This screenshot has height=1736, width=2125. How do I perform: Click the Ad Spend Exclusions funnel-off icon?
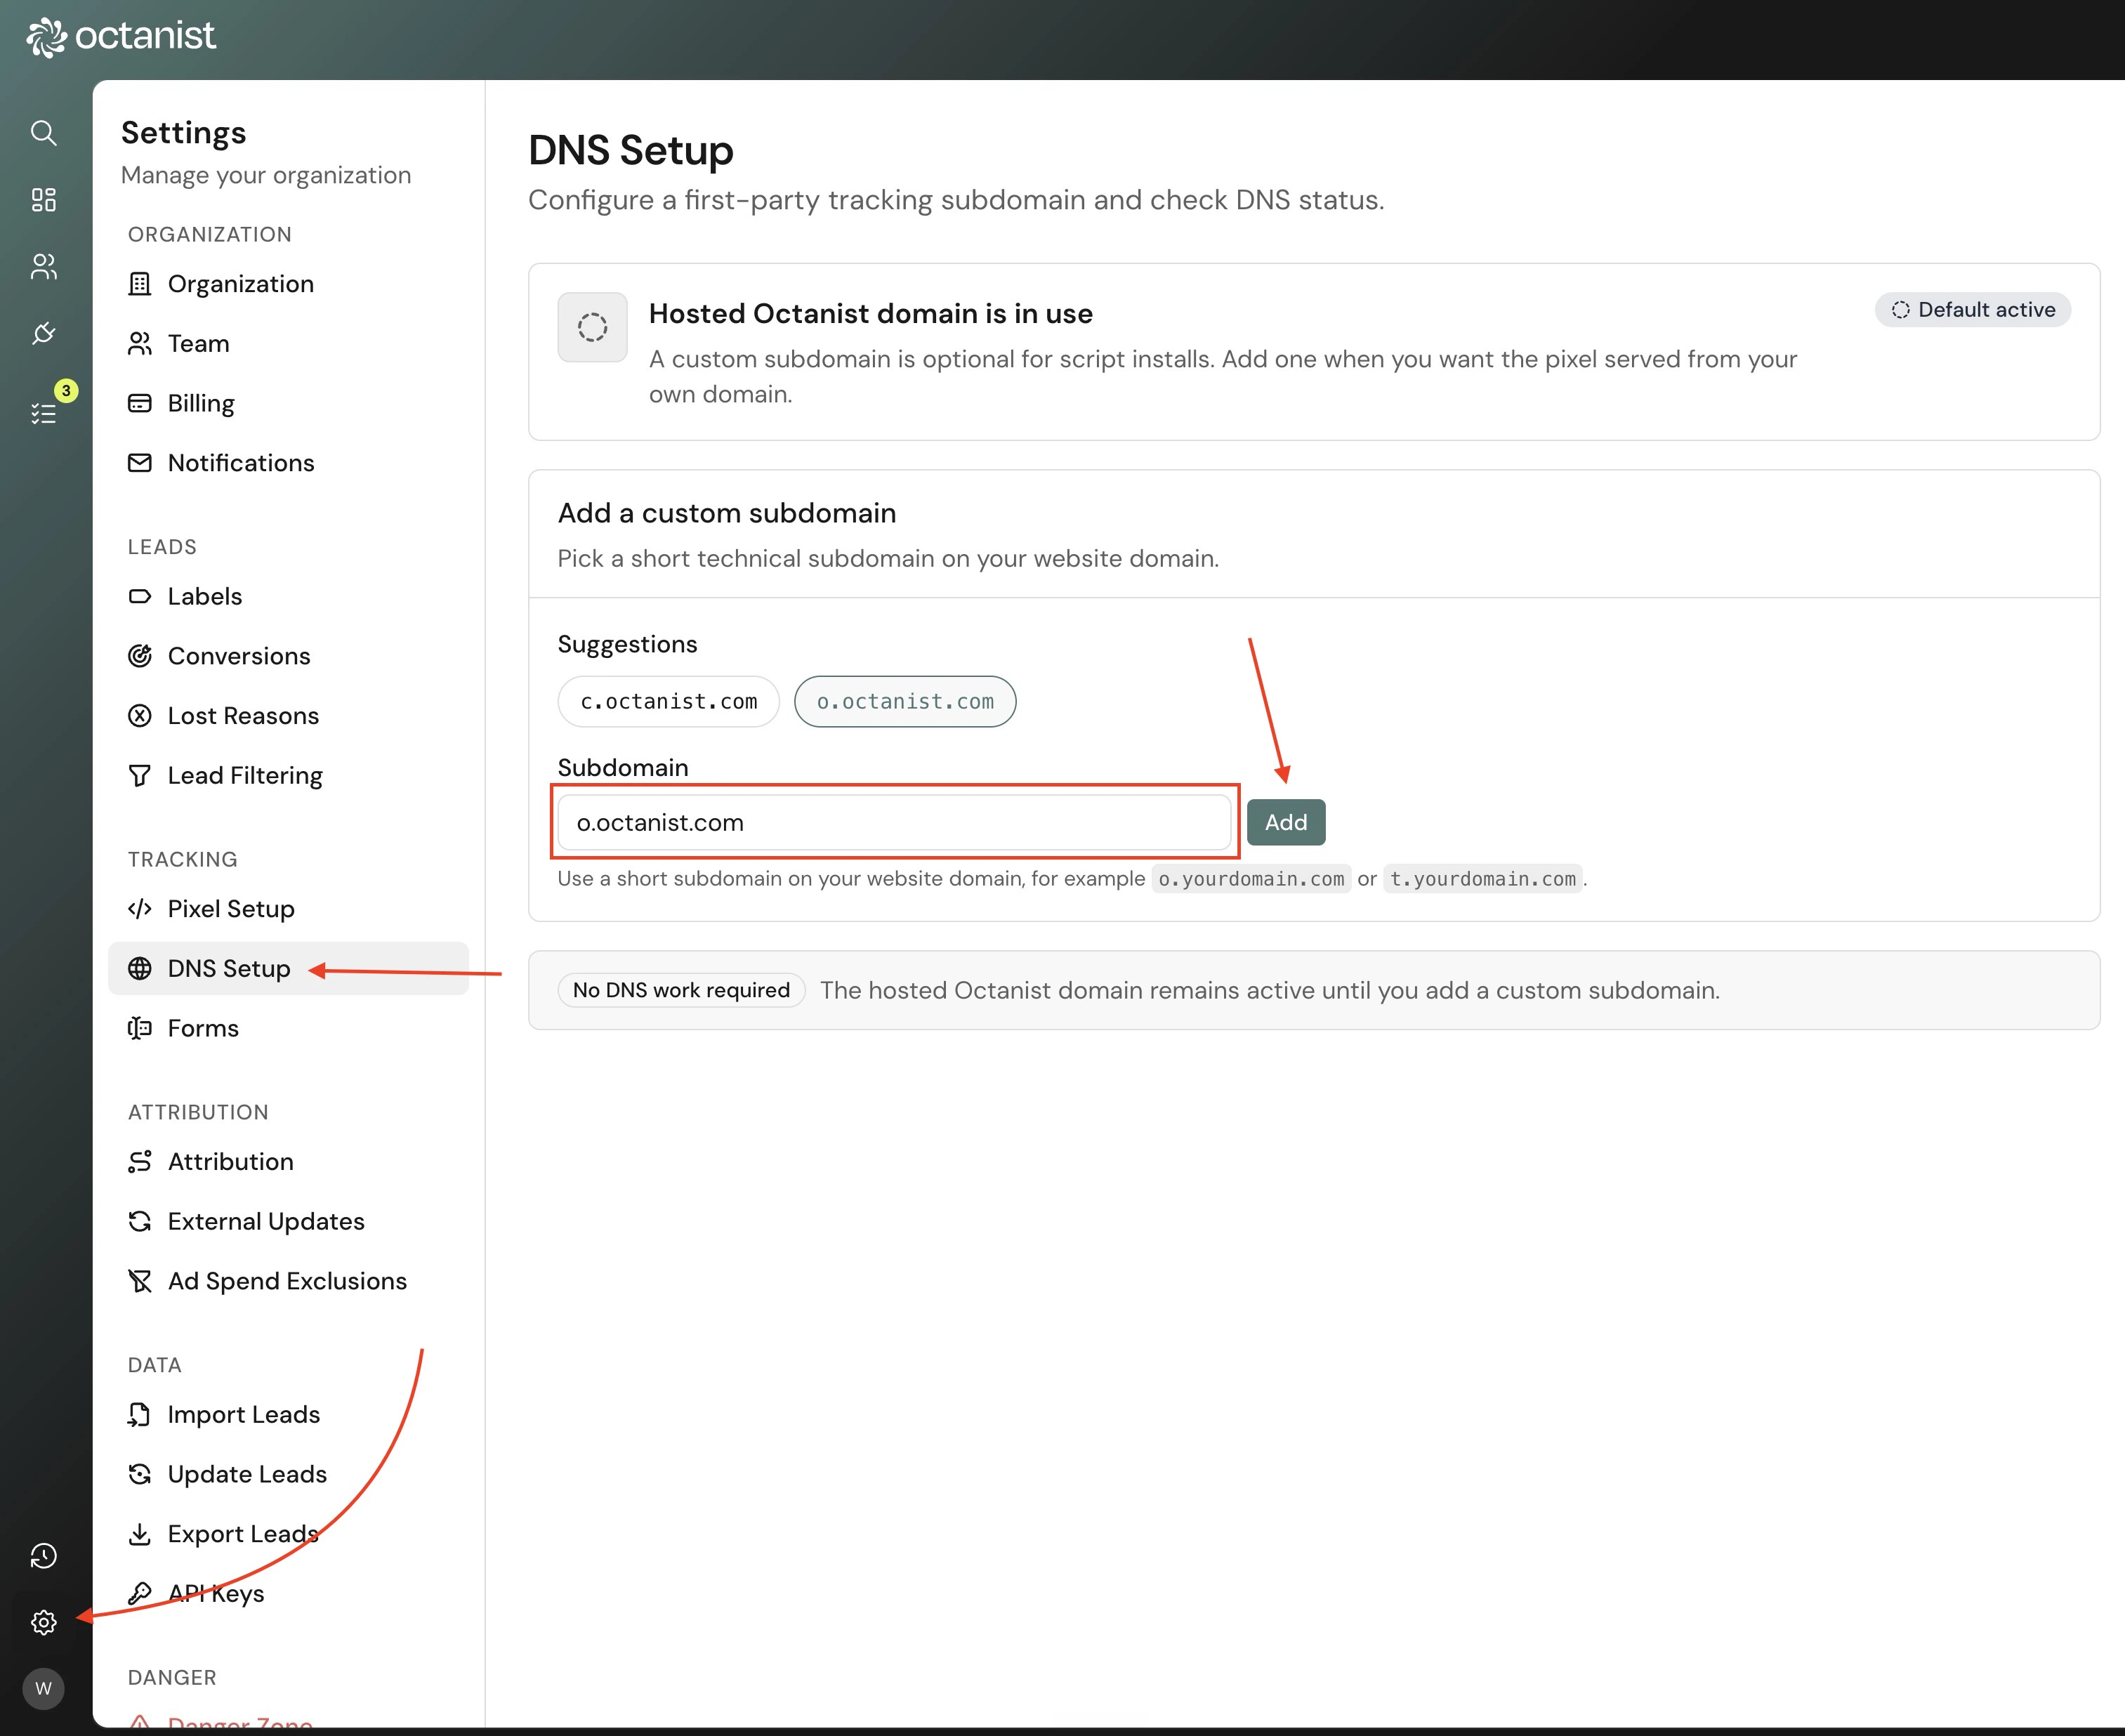click(140, 1281)
